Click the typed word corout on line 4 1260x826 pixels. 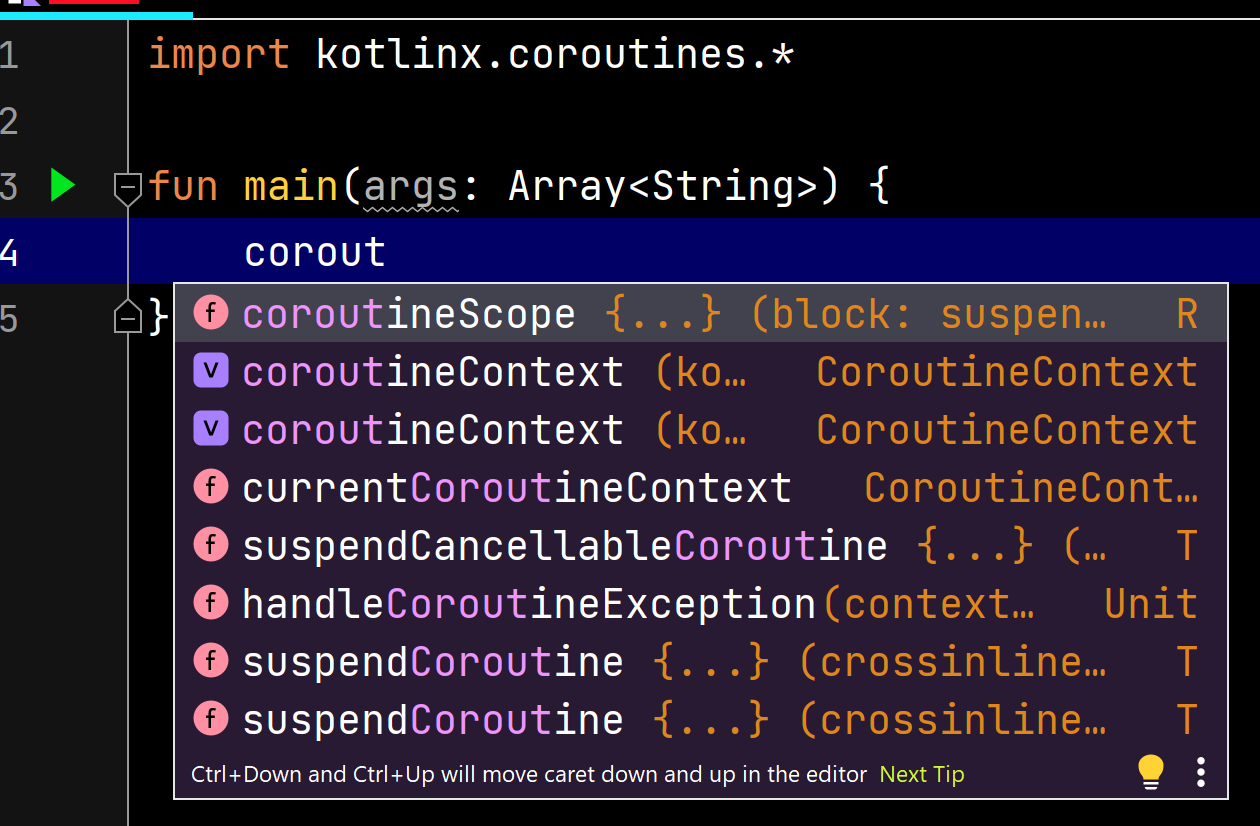(x=315, y=252)
